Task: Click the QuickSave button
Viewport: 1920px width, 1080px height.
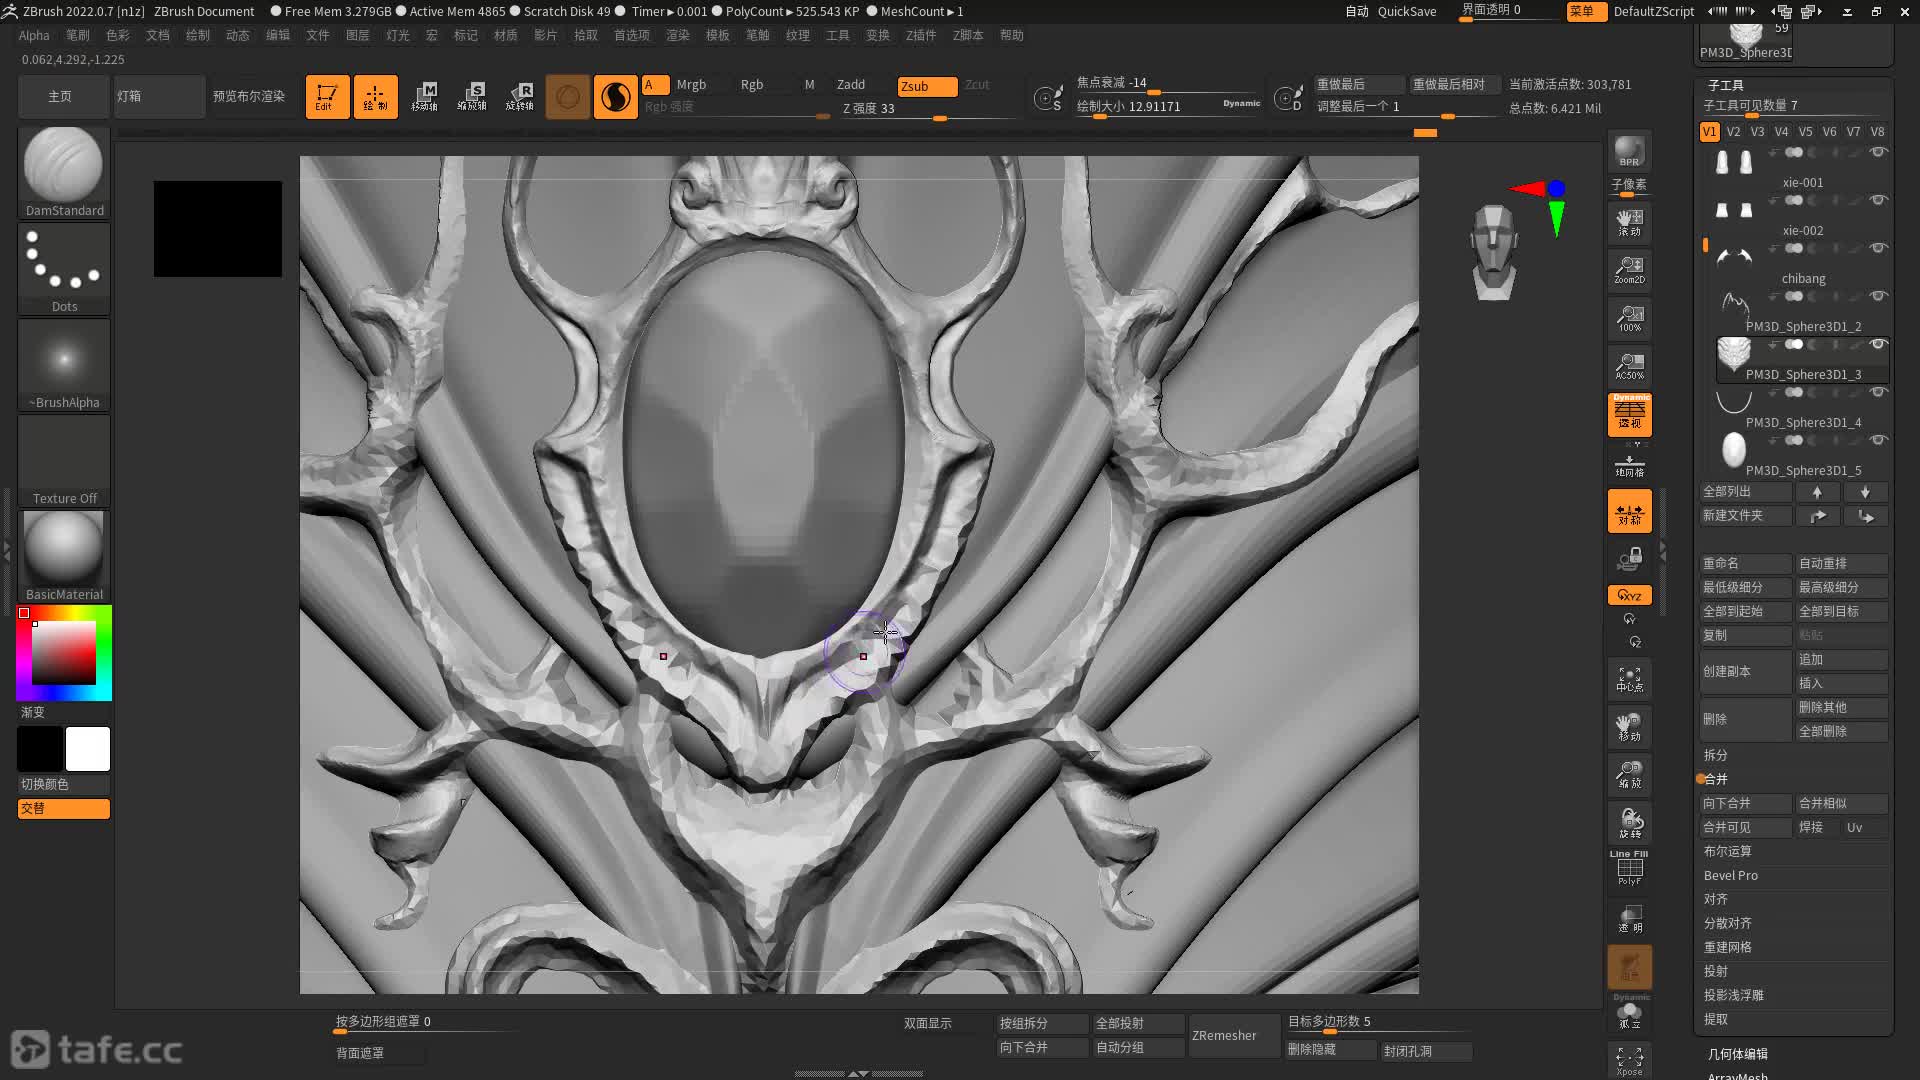Action: (1406, 11)
